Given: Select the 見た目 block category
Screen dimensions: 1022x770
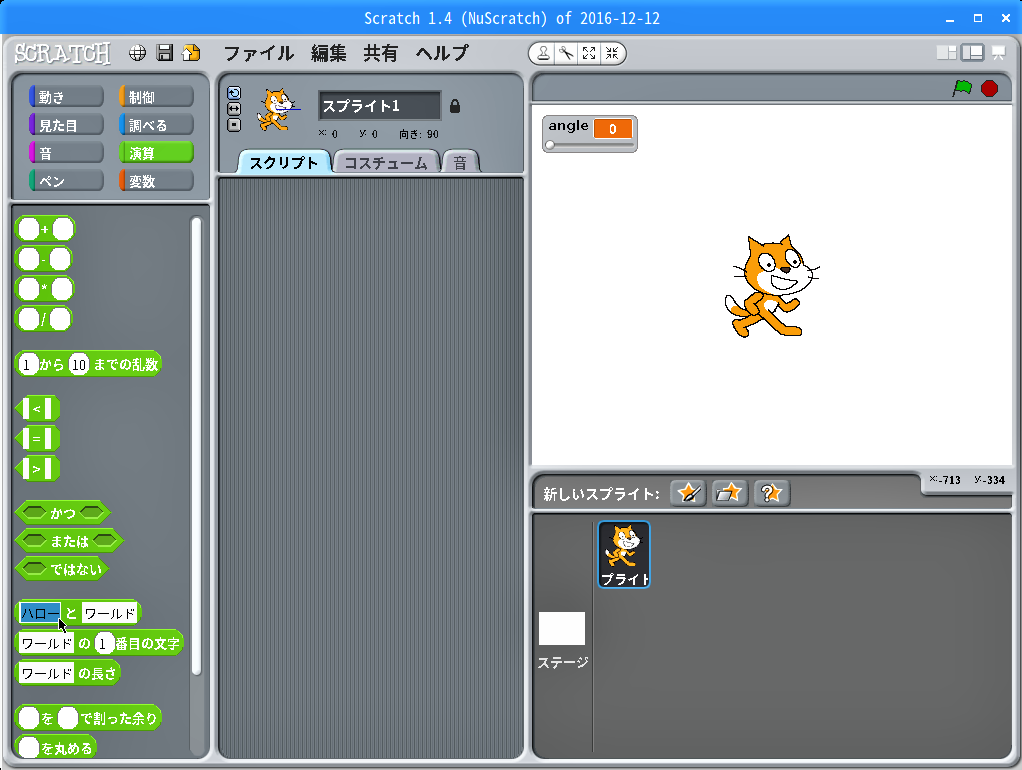Looking at the screenshot, I should pyautogui.click(x=66, y=125).
